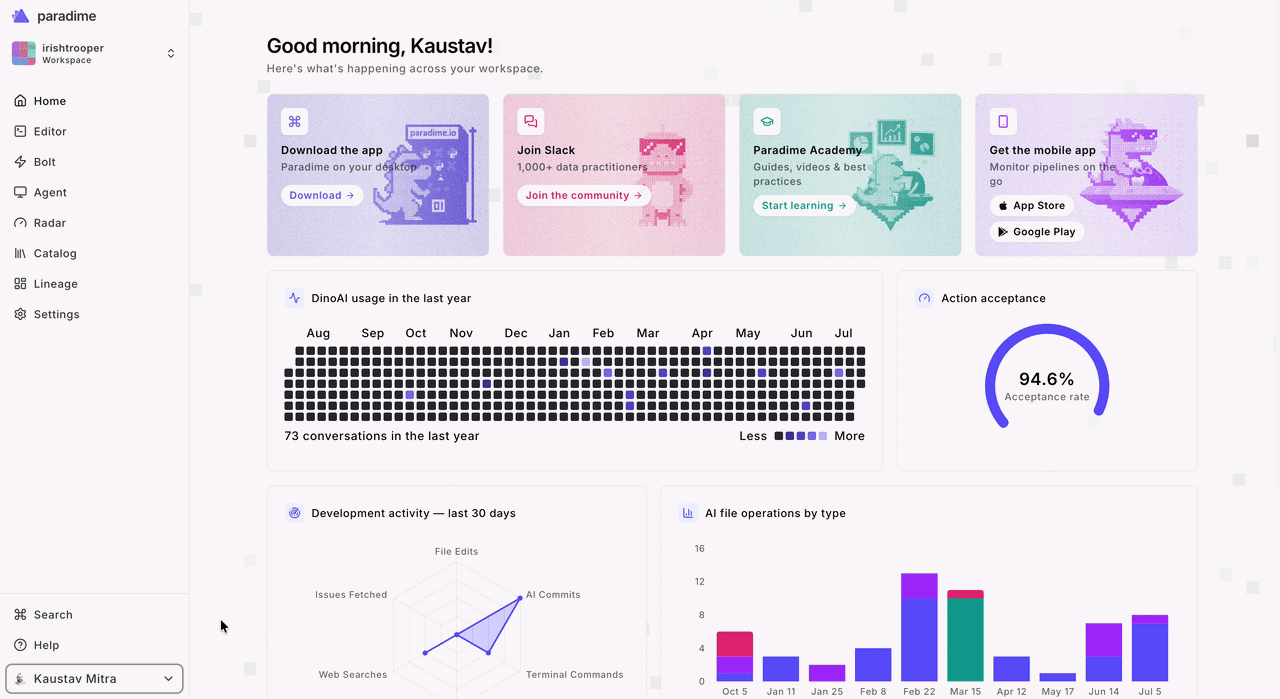The width and height of the screenshot is (1280, 699).
Task: Click chat icon on Join Slack card
Action: pyautogui.click(x=530, y=122)
